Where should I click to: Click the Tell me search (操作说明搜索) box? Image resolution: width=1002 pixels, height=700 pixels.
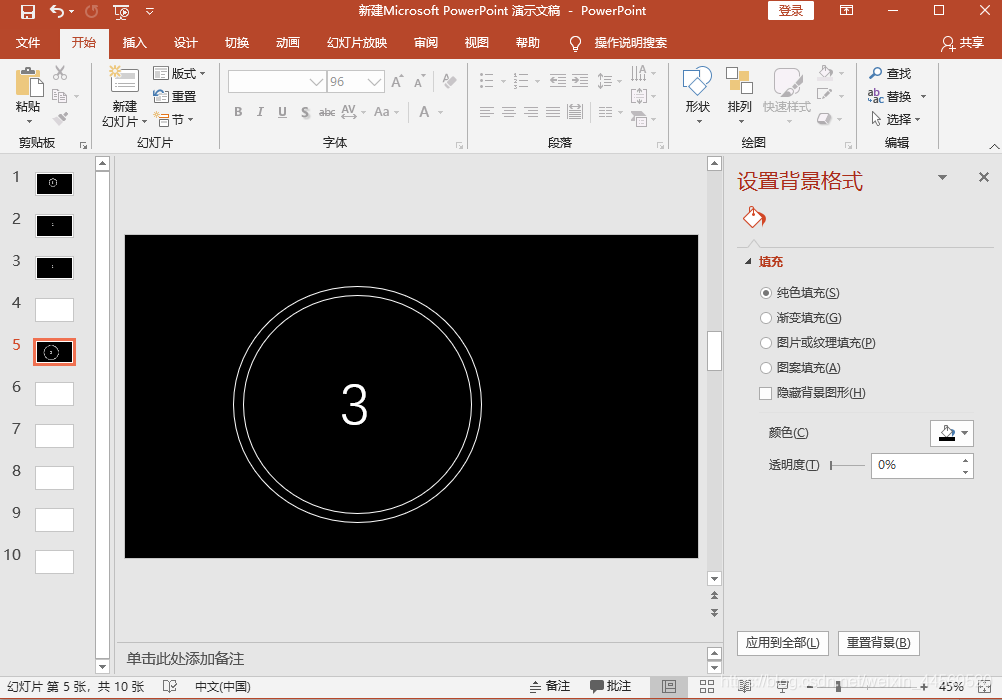tap(630, 43)
